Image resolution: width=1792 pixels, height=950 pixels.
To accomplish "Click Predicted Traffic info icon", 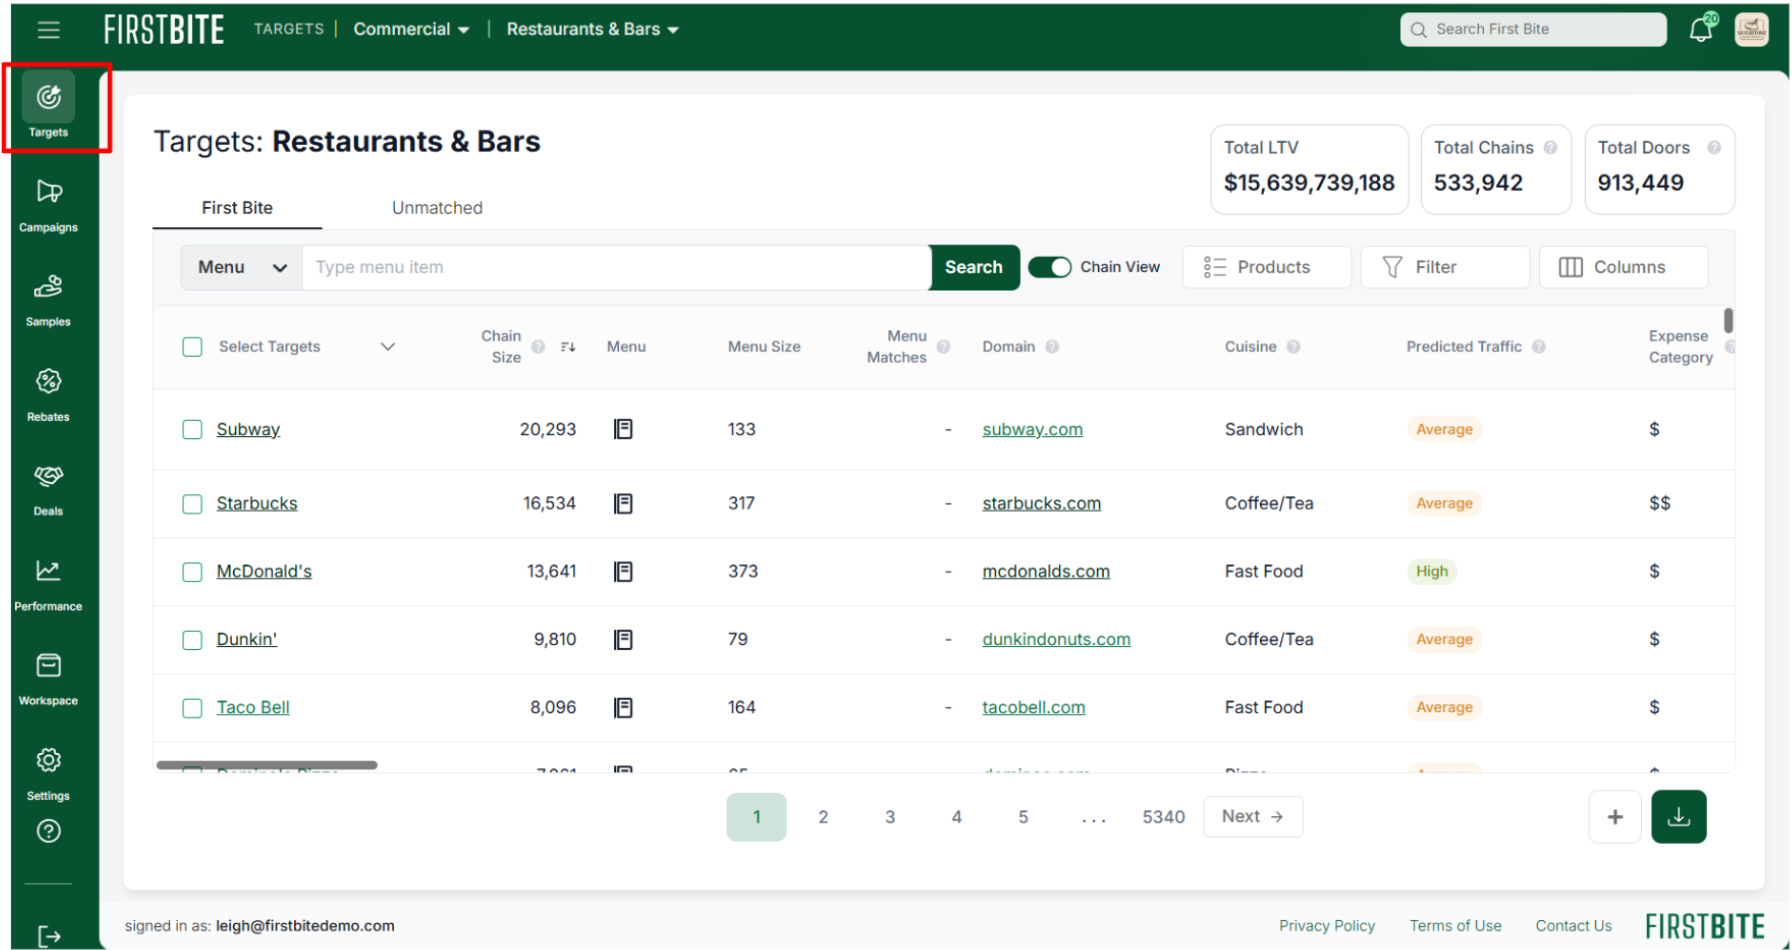I will [x=1538, y=347].
